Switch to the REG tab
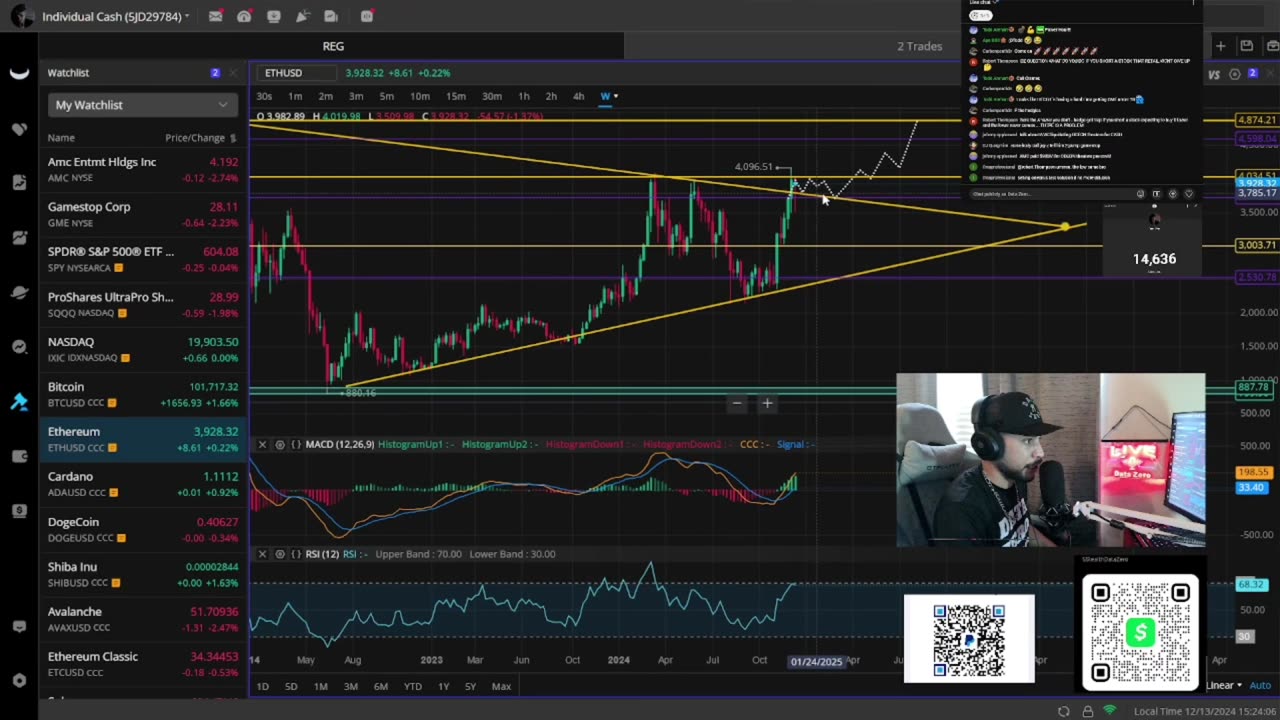 pos(333,46)
